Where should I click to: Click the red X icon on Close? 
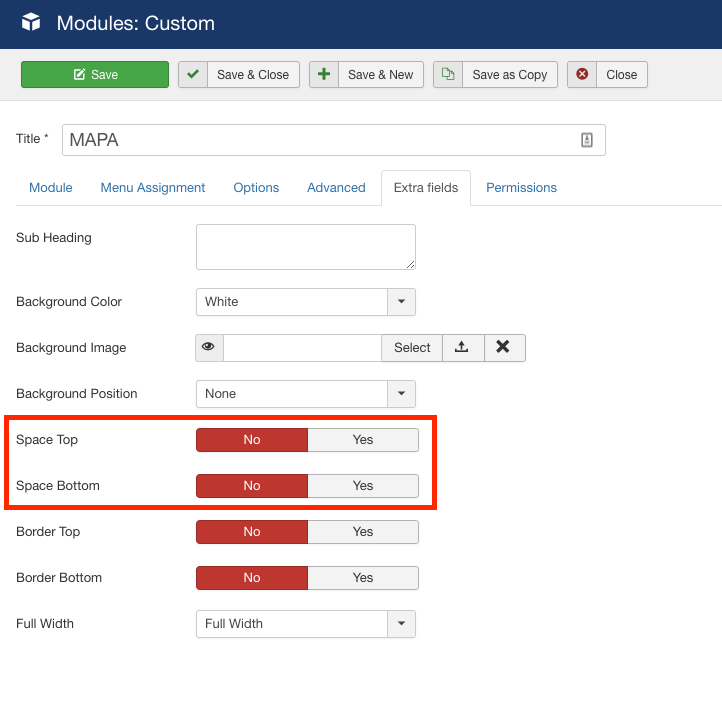pyautogui.click(x=582, y=75)
